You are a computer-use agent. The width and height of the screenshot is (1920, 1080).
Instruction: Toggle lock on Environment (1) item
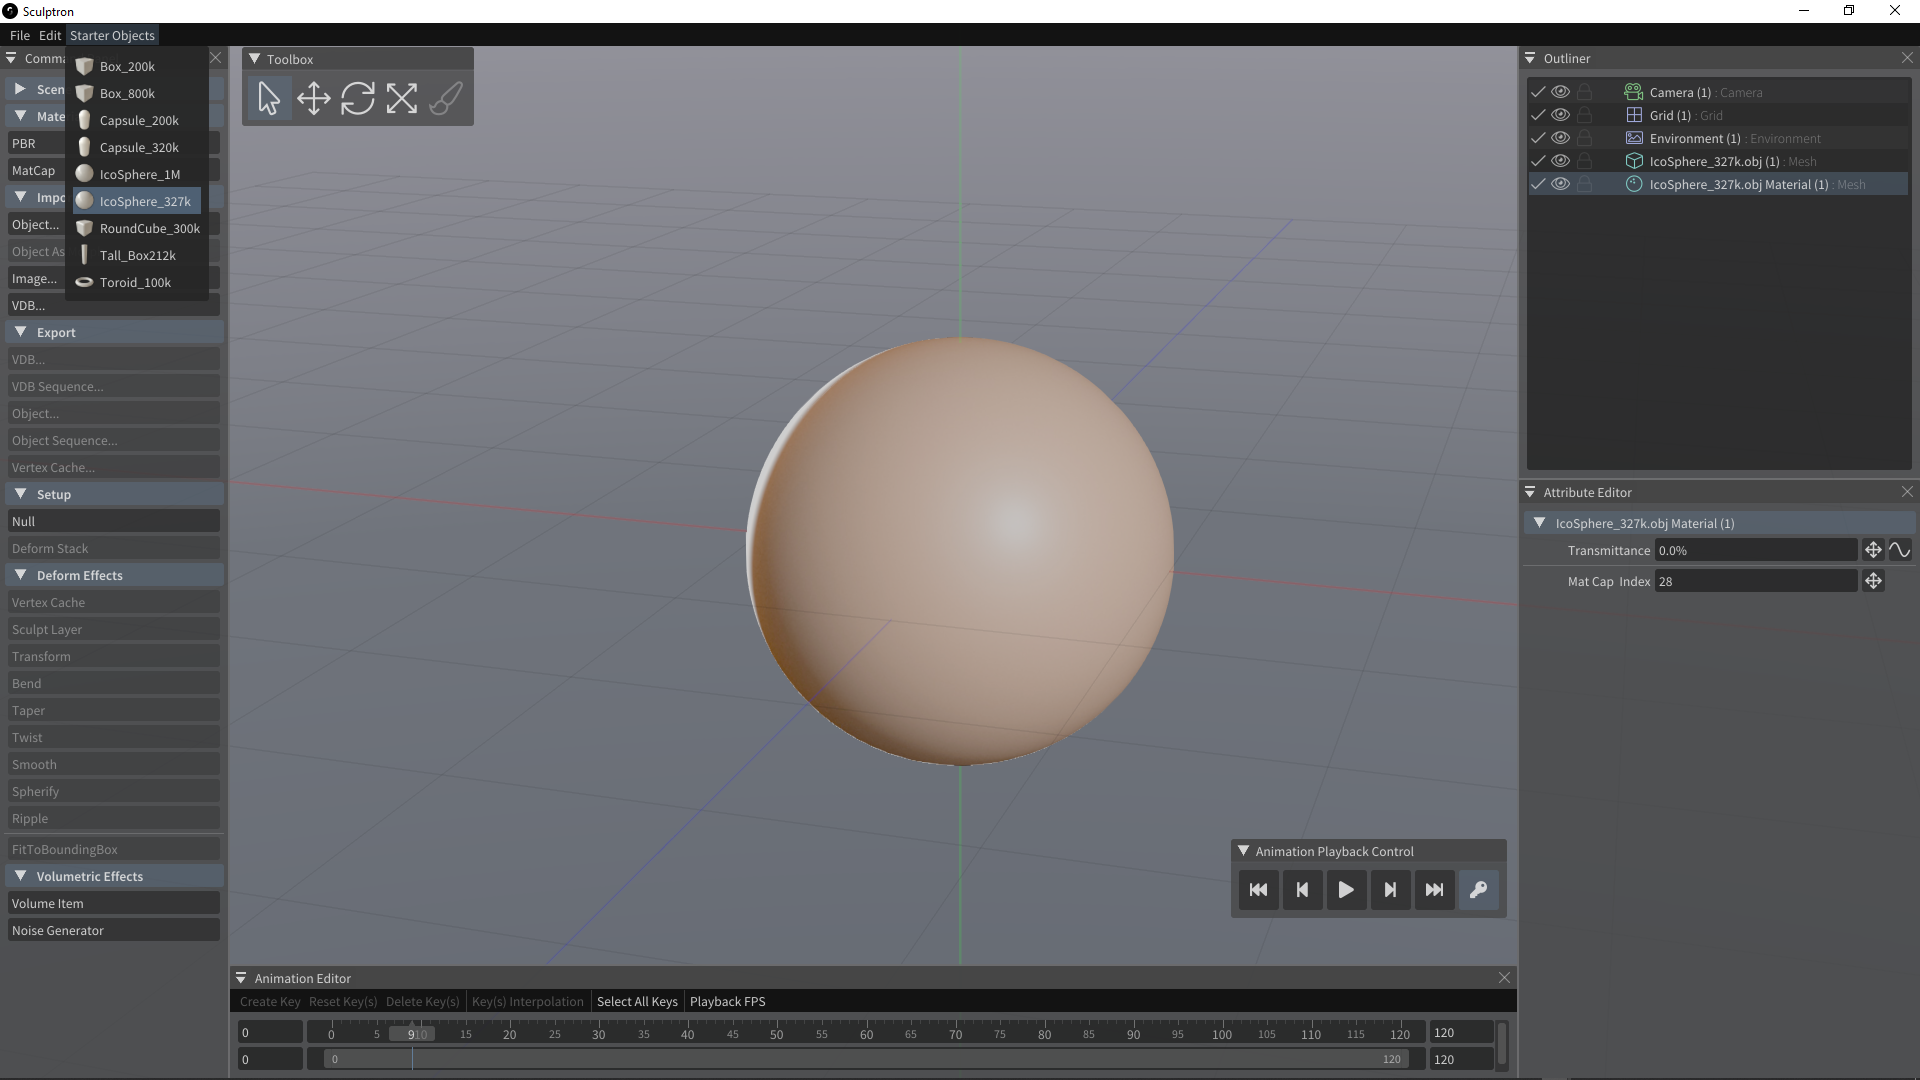tap(1584, 138)
